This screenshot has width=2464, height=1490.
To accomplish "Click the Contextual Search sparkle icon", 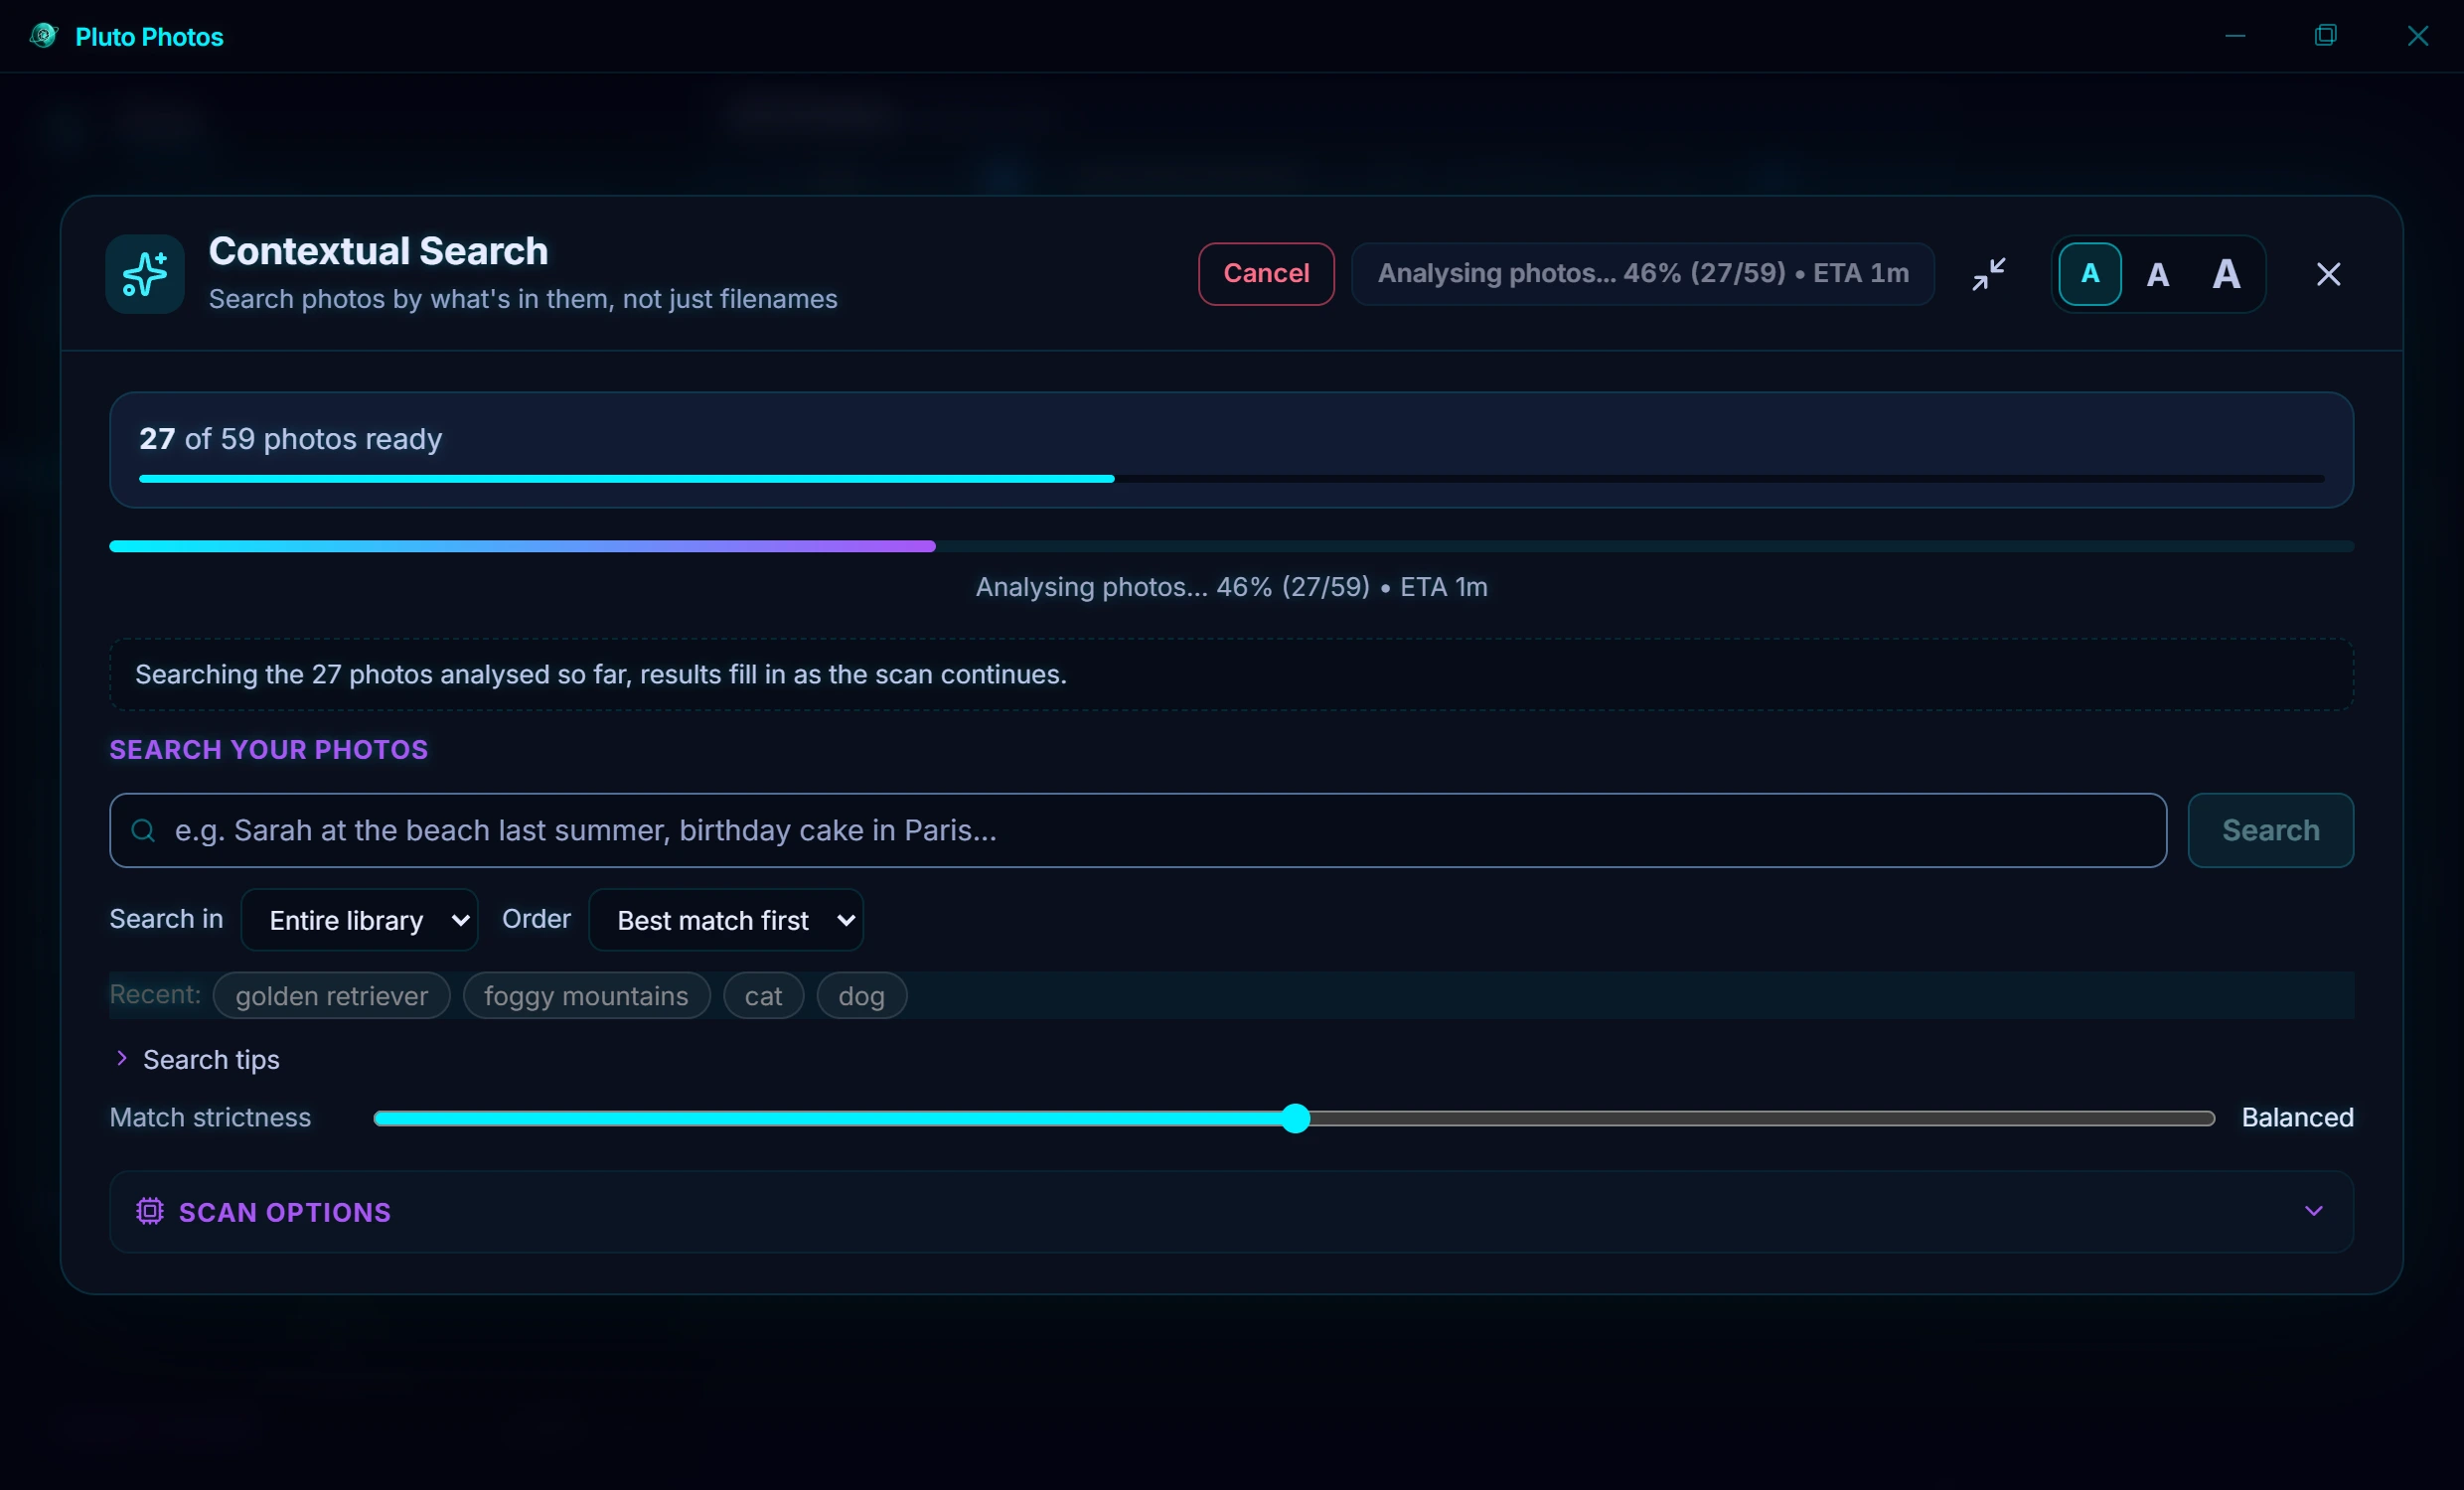I will tap(145, 274).
